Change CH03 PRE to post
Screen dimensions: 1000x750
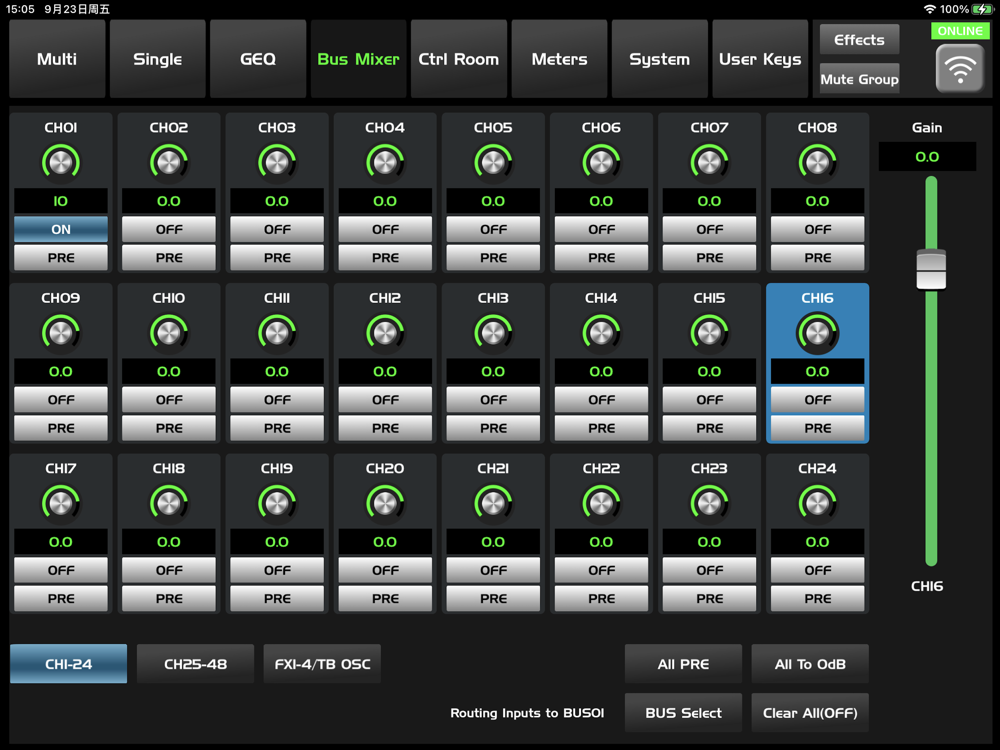[x=277, y=258]
